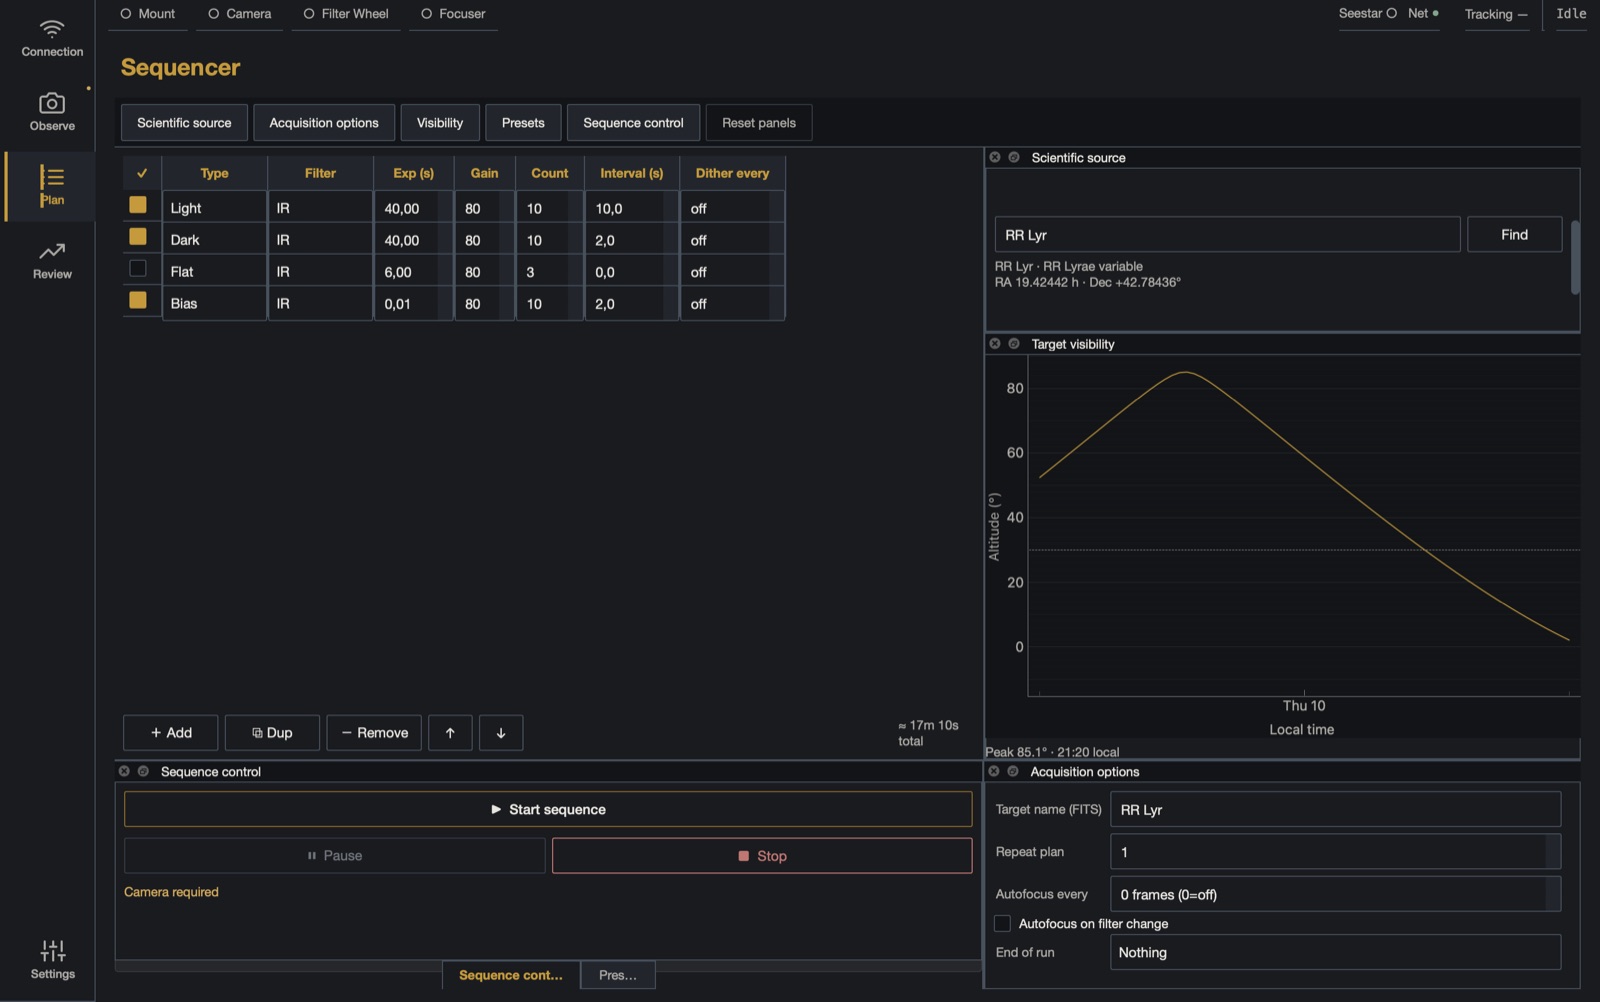Open the Observe camera page
The image size is (1600, 1002).
tap(52, 112)
